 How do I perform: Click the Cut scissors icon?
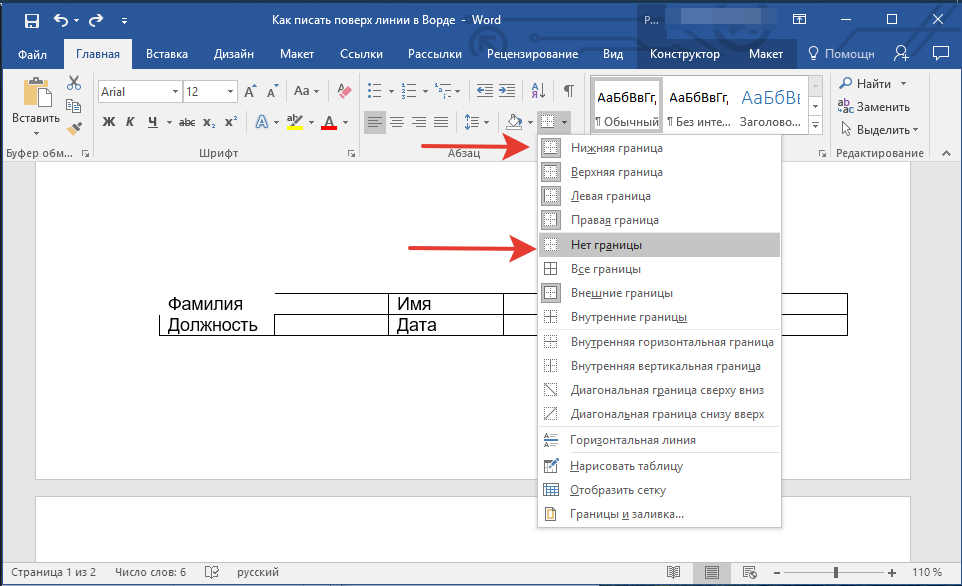pyautogui.click(x=74, y=84)
